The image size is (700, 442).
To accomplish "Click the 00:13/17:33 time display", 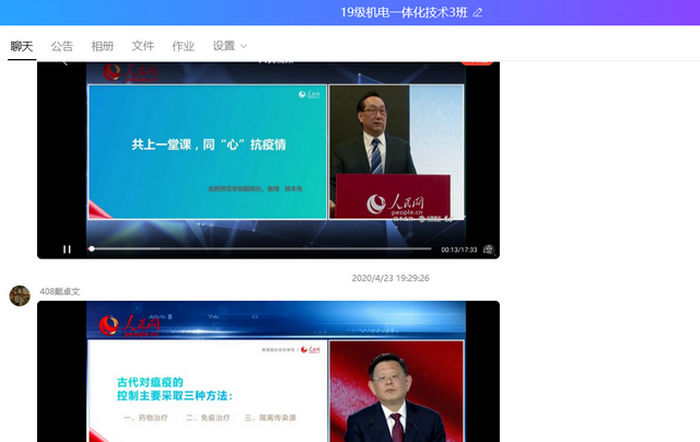I will tap(459, 249).
